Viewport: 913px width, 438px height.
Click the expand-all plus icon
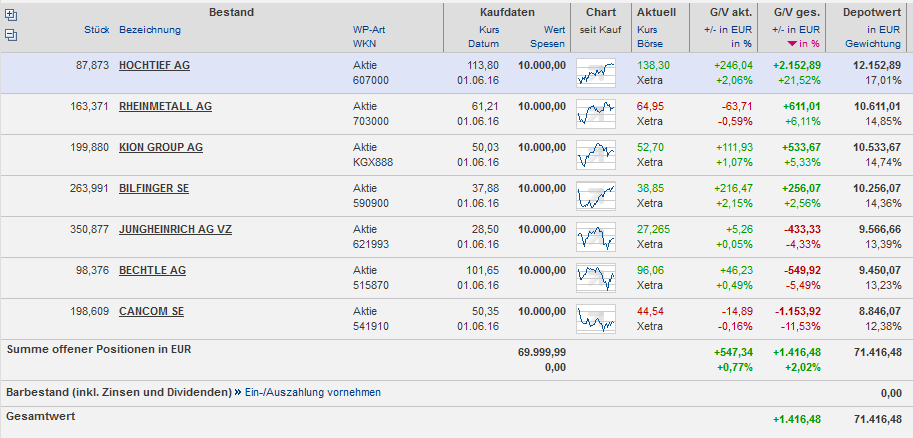coord(12,16)
